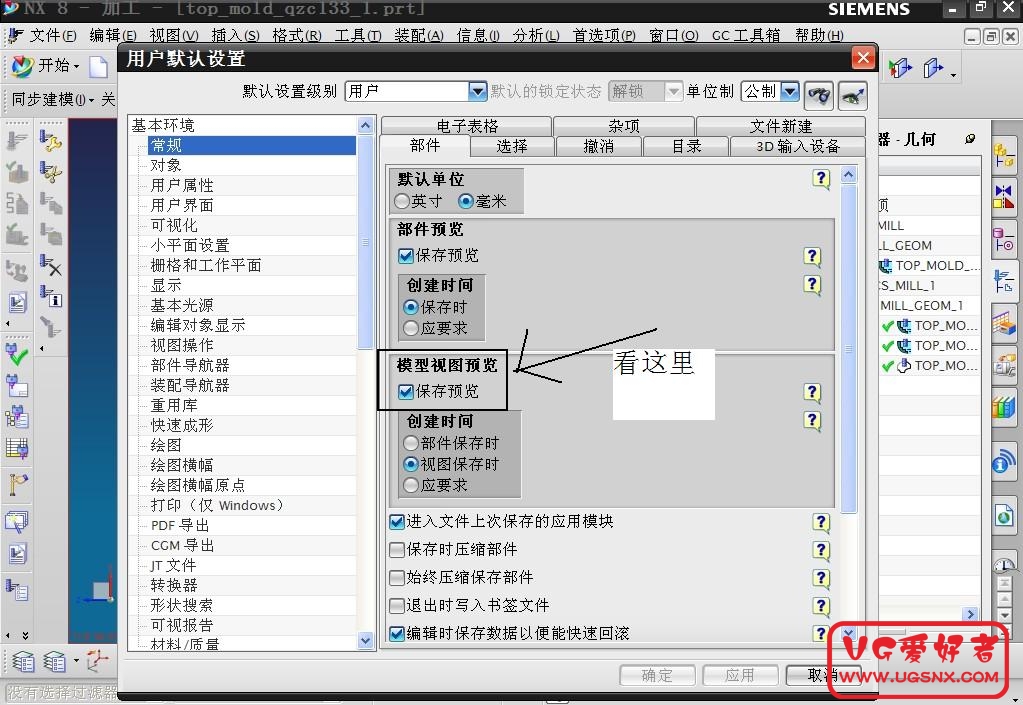Click the pin icon in the 几何 navigator header
This screenshot has height=705, width=1023.
tap(970, 138)
